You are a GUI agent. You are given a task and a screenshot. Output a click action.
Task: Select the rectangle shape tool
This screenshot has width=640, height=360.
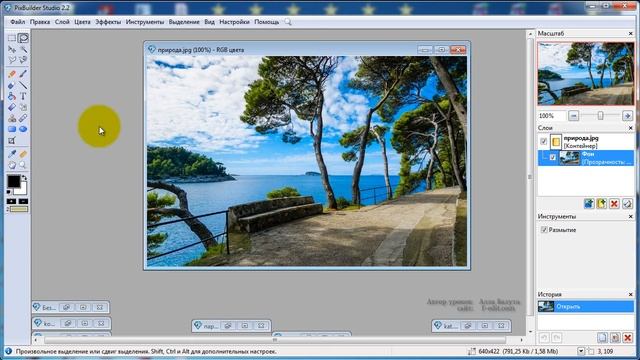[12, 129]
